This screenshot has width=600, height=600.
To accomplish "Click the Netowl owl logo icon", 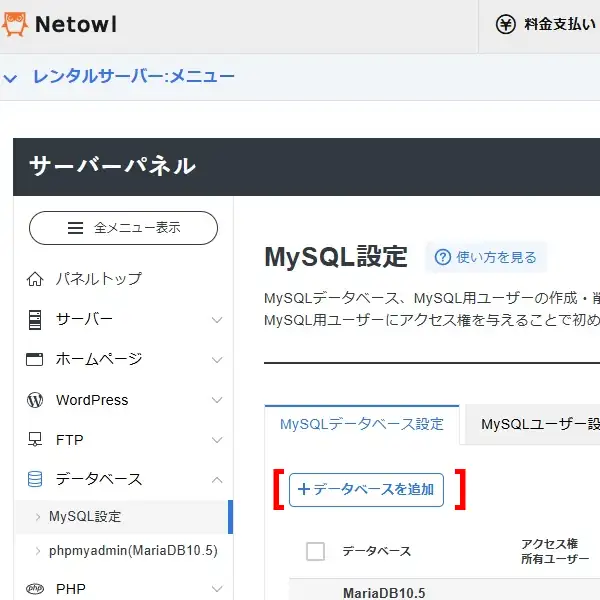I will (x=15, y=24).
